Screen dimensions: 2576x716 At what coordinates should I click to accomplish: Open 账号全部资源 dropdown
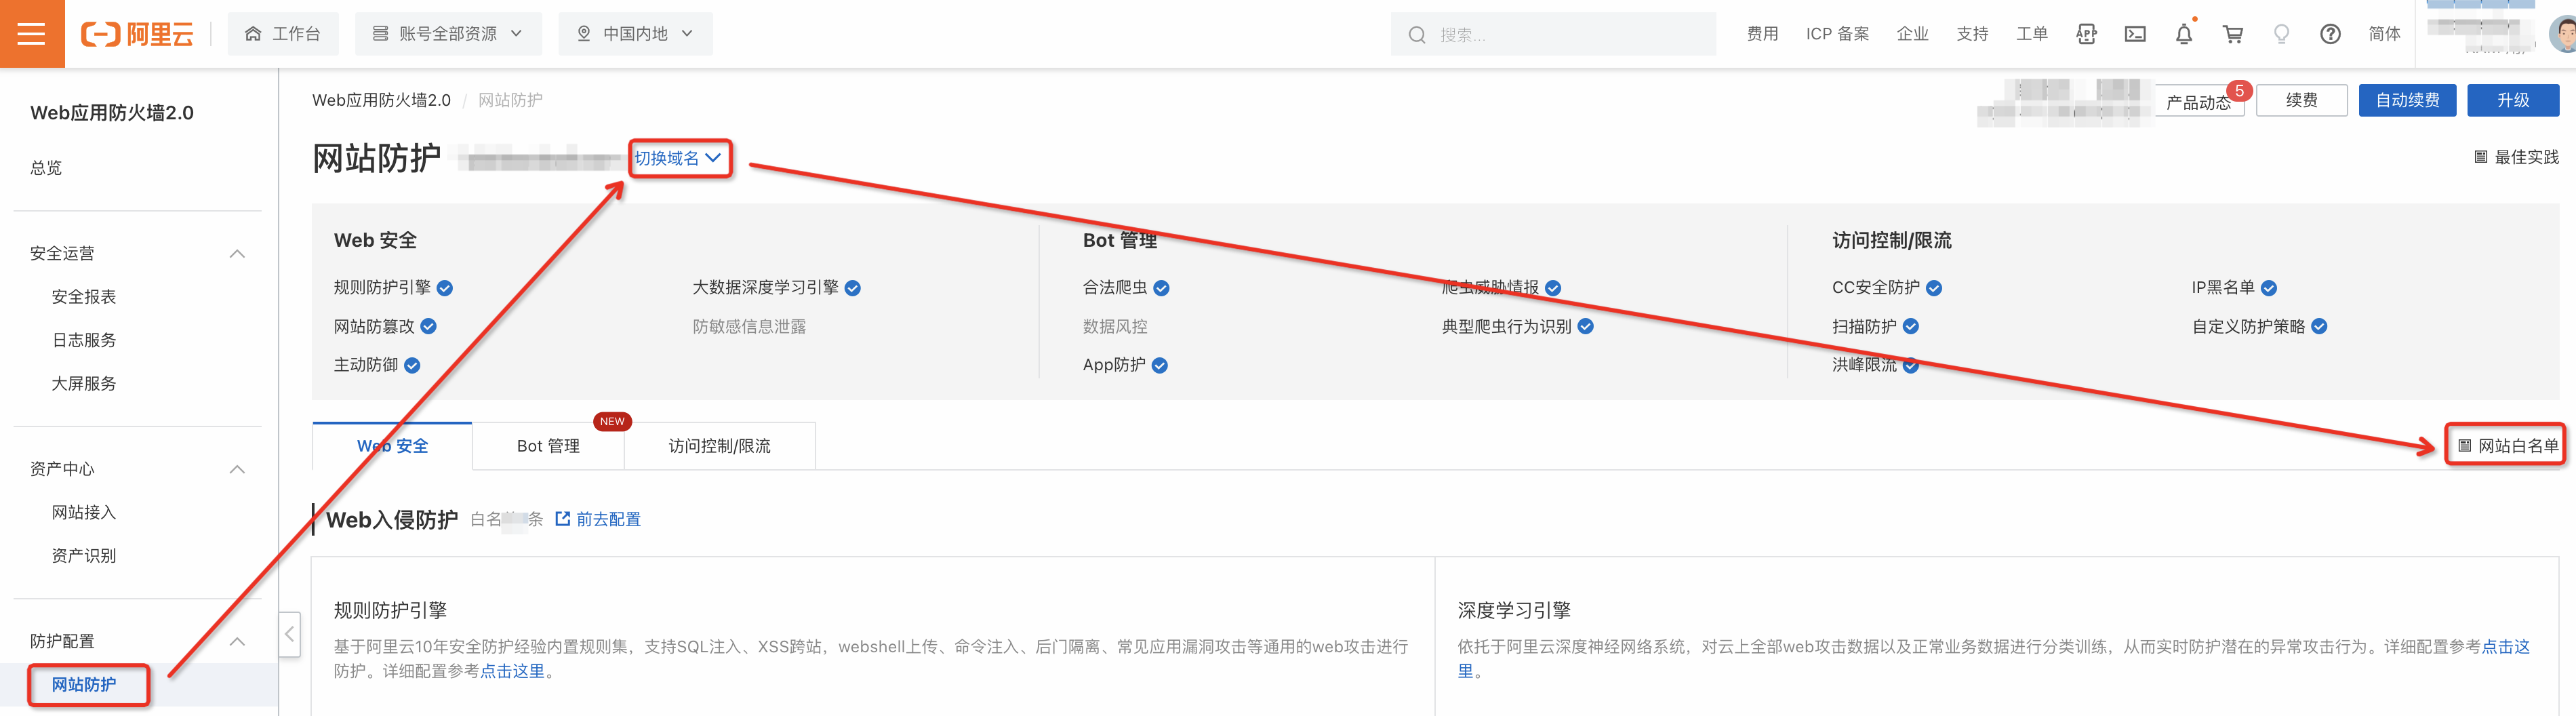pos(449,34)
